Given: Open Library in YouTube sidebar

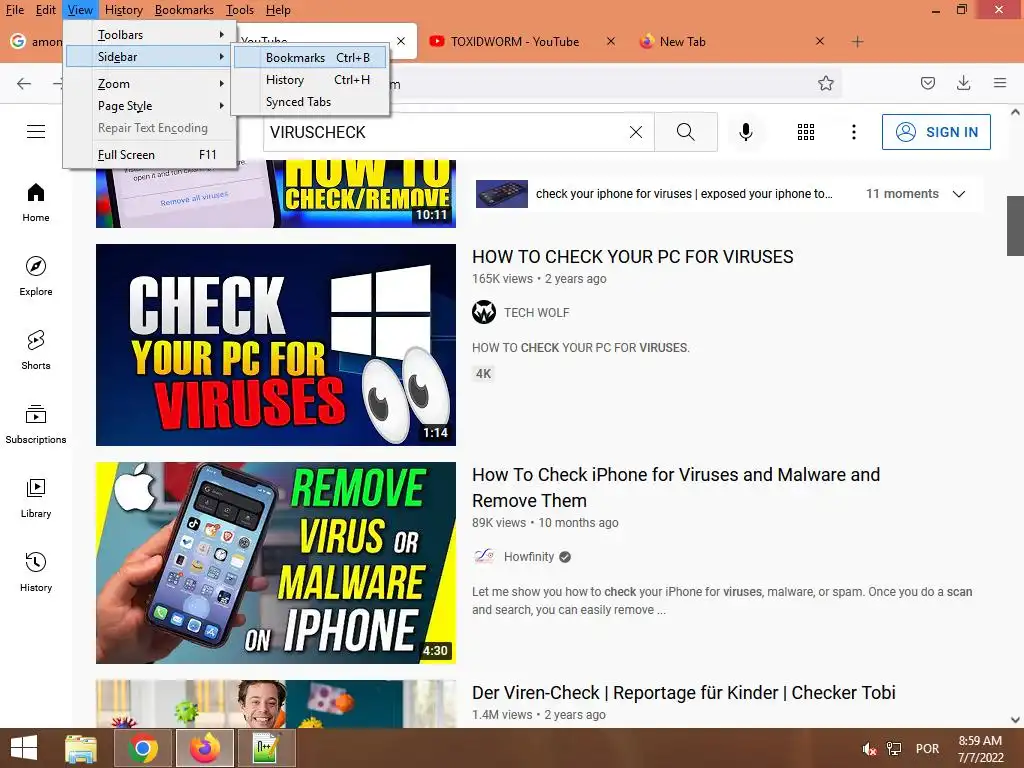Looking at the screenshot, I should pyautogui.click(x=36, y=498).
